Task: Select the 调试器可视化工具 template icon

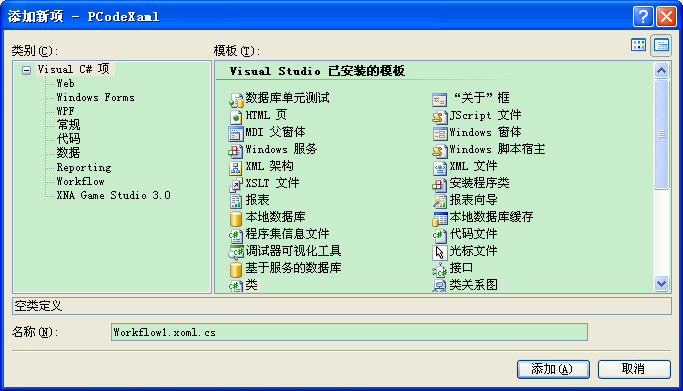Action: tap(236, 253)
